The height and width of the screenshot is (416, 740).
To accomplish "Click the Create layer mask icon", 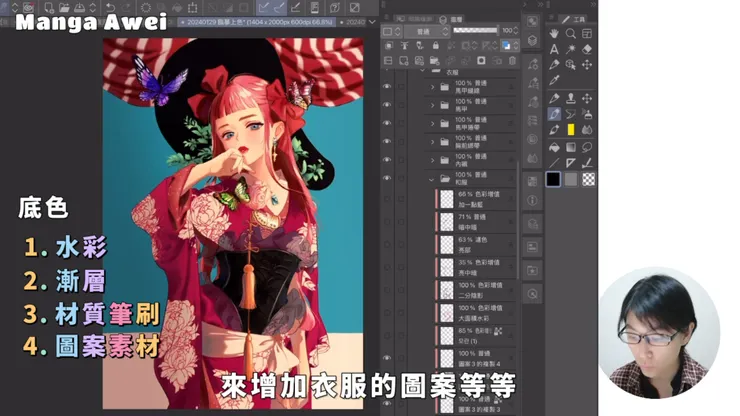I will point(481,60).
